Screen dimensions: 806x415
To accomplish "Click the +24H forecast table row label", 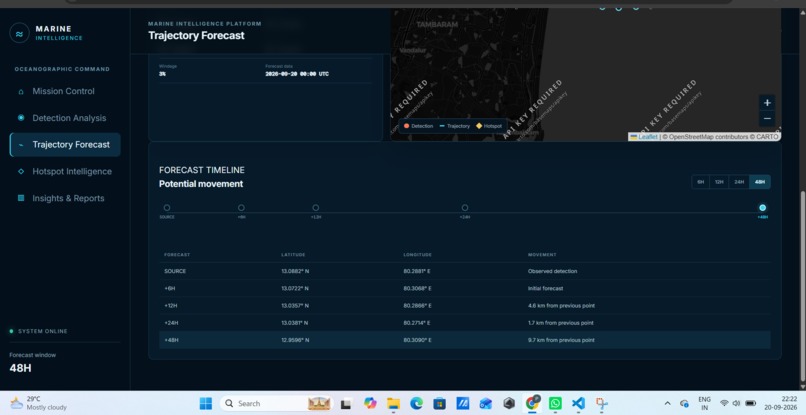I will pos(171,323).
